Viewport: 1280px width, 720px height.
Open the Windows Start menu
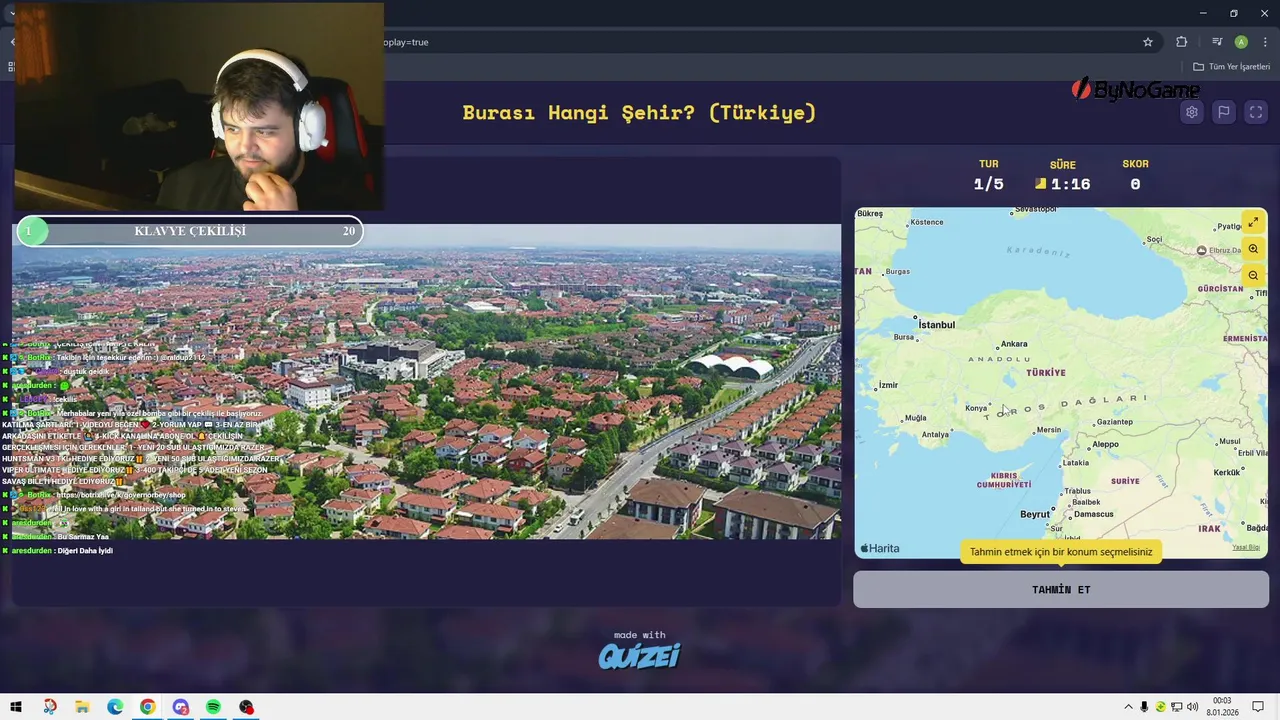click(15, 707)
